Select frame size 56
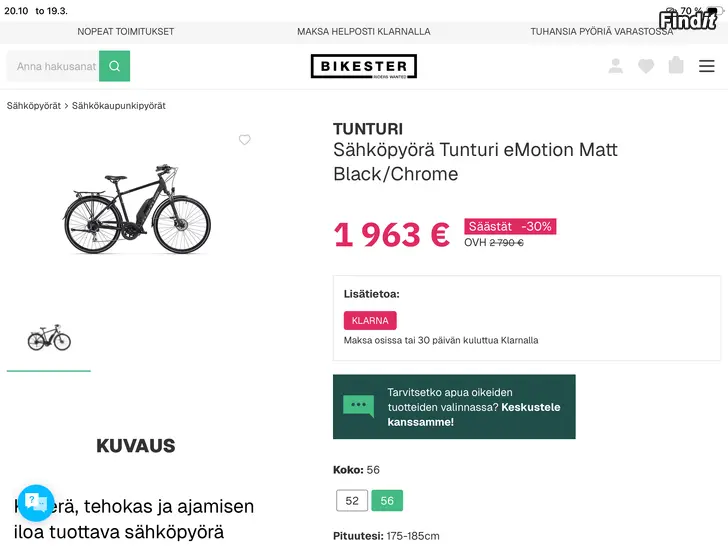The image size is (728, 546). pyautogui.click(x=387, y=501)
